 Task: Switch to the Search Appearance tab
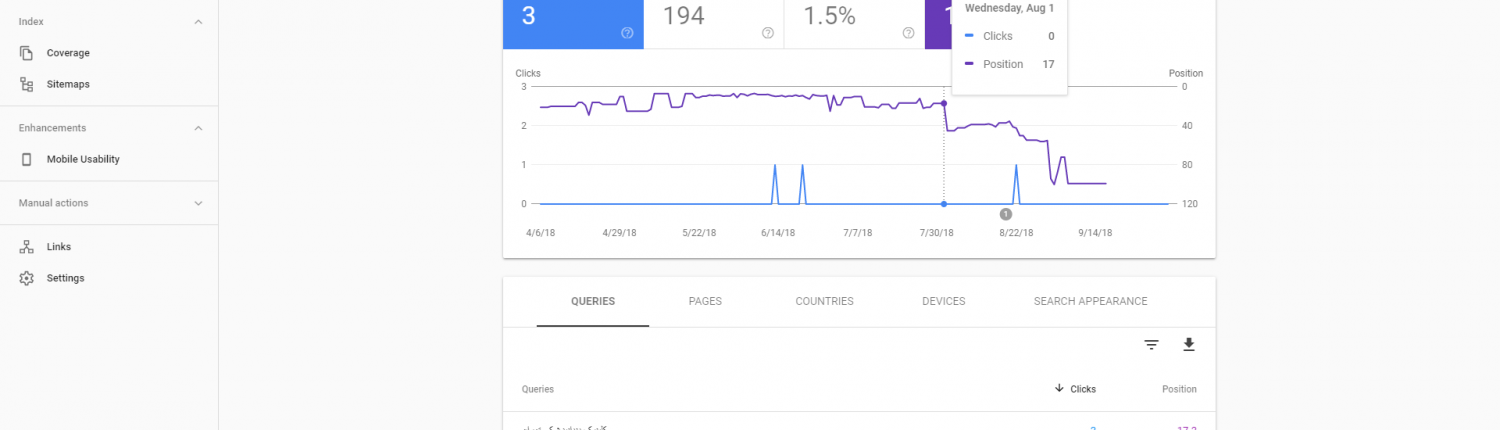(x=1090, y=301)
